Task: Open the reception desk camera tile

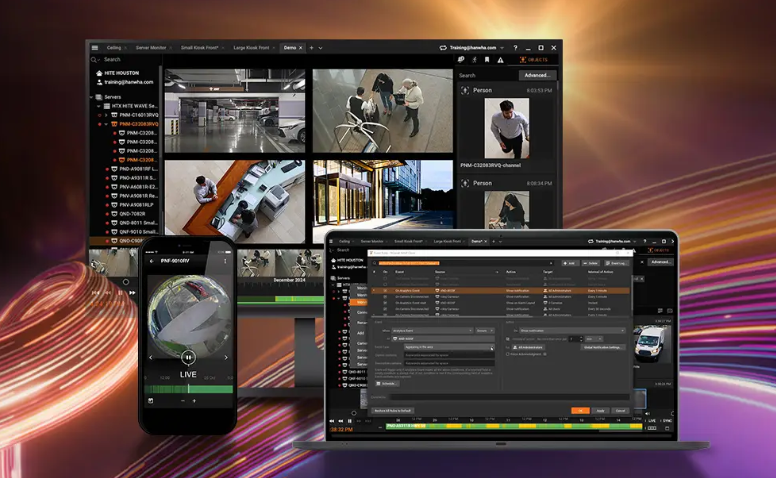Action: [235, 201]
